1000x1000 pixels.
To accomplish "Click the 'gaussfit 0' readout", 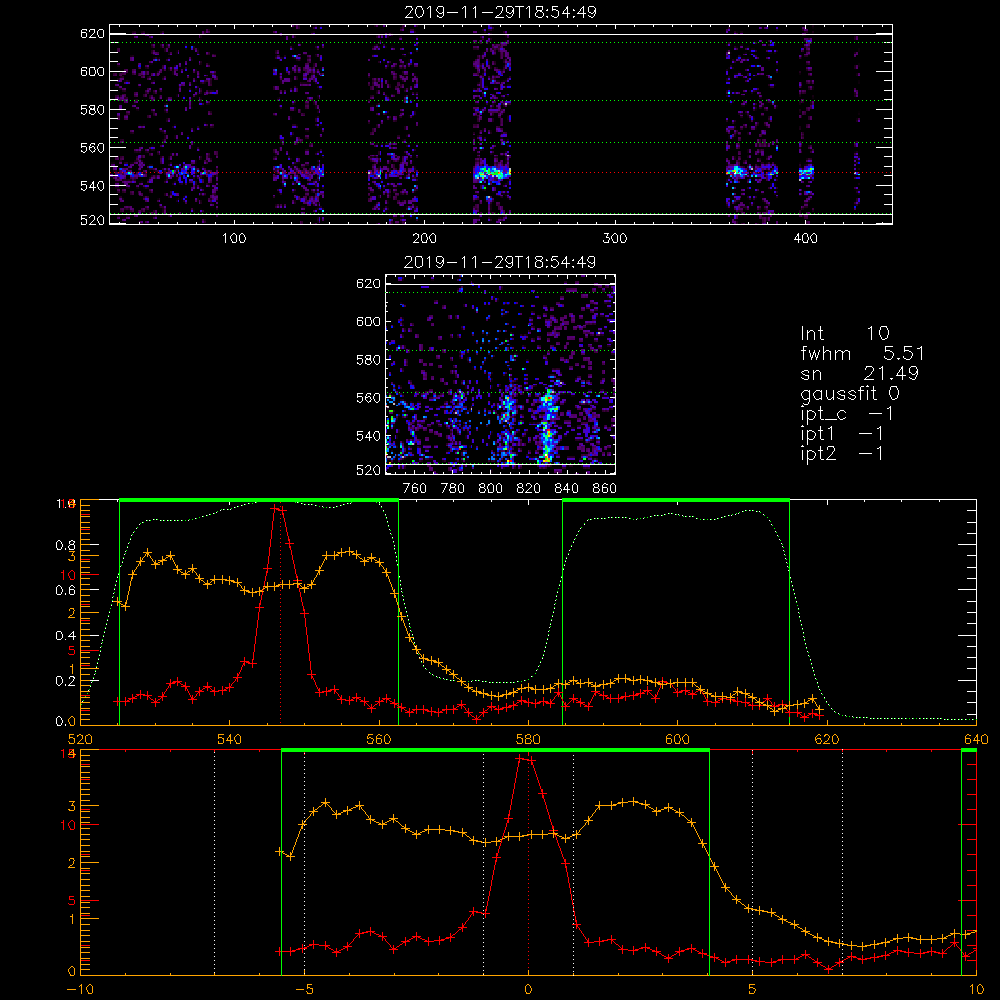I will (849, 393).
